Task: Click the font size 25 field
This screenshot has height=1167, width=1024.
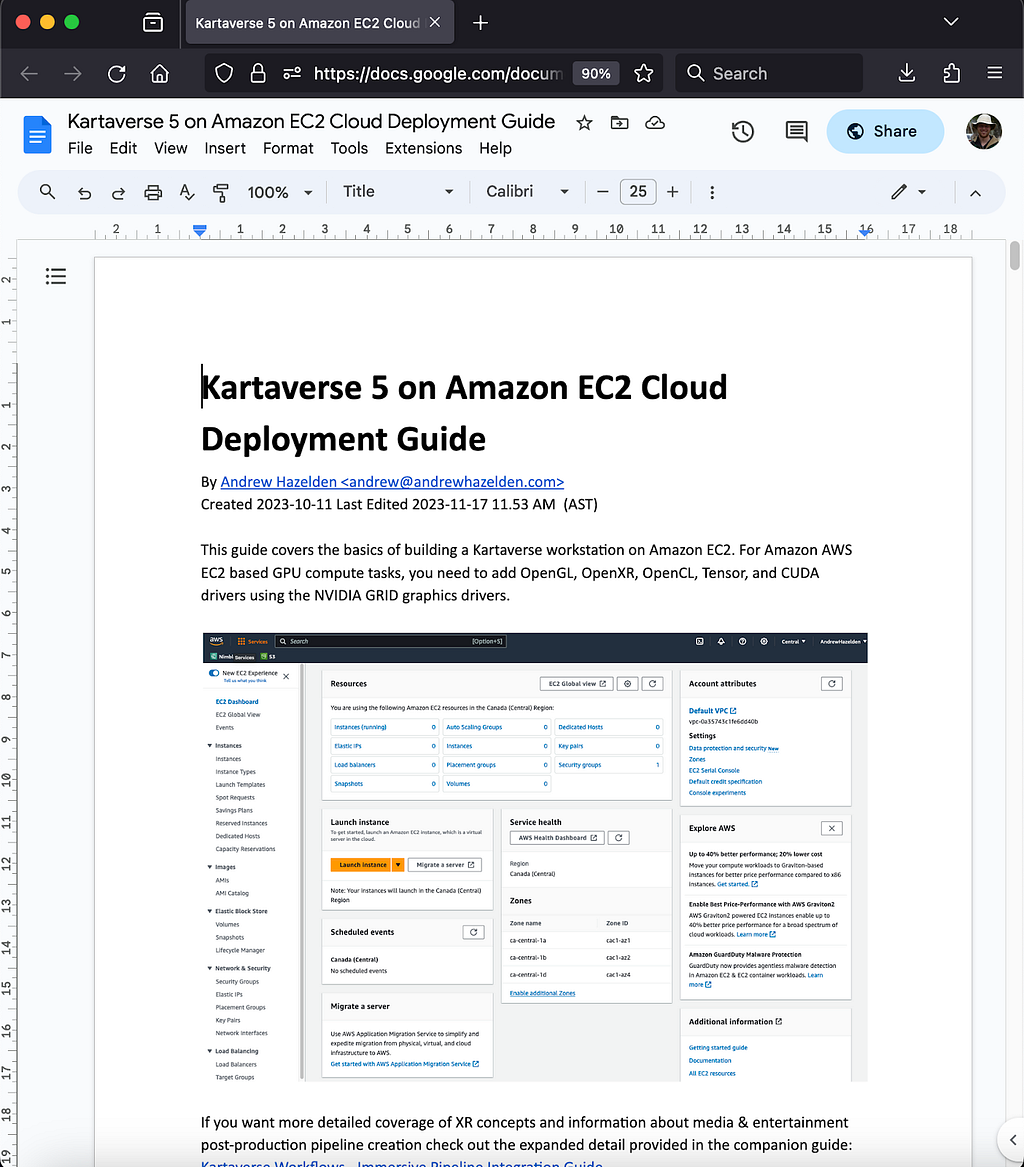Action: click(638, 192)
